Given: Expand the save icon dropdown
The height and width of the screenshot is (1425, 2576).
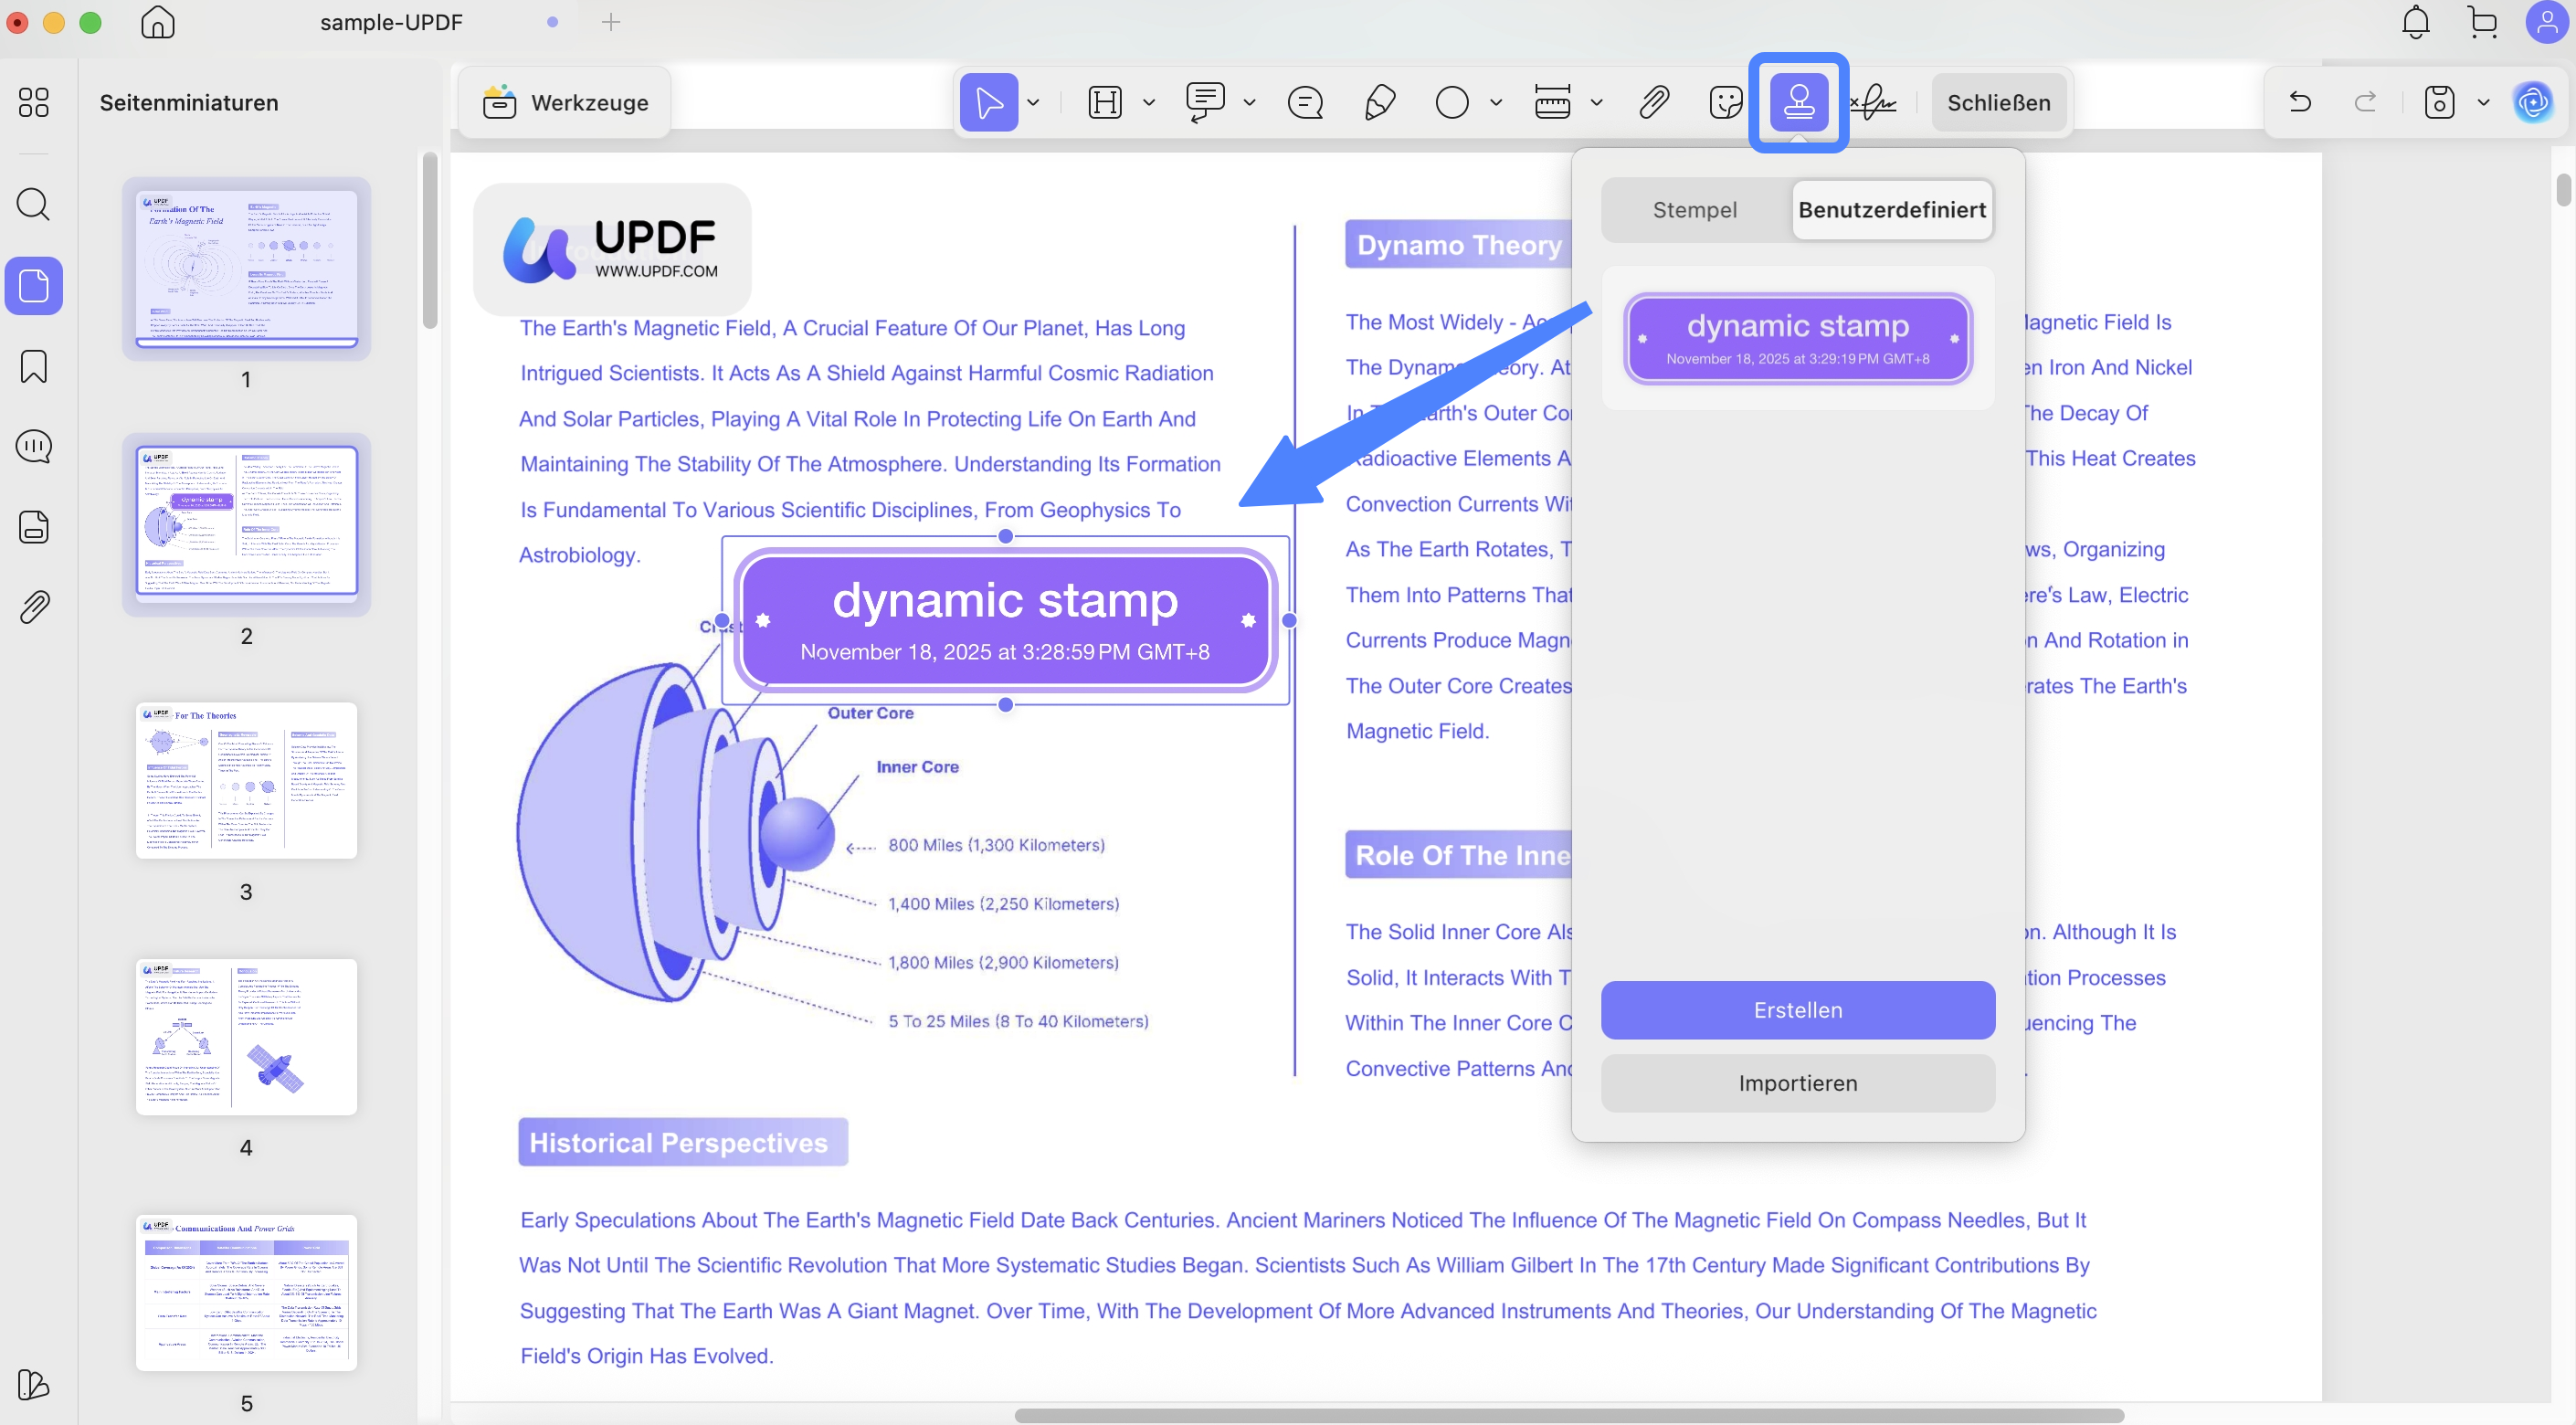Looking at the screenshot, I should click(x=2484, y=102).
